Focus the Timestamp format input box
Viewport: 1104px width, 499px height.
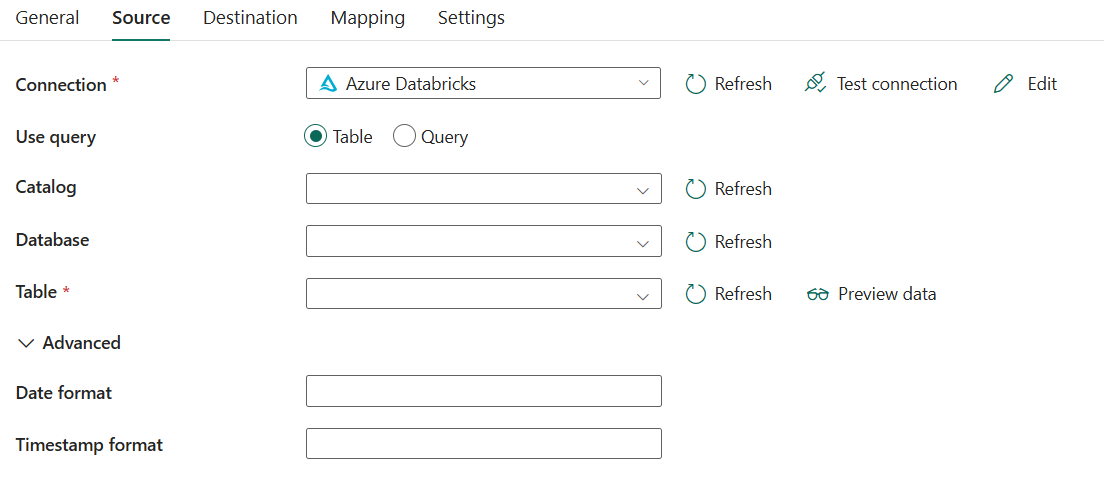(484, 443)
